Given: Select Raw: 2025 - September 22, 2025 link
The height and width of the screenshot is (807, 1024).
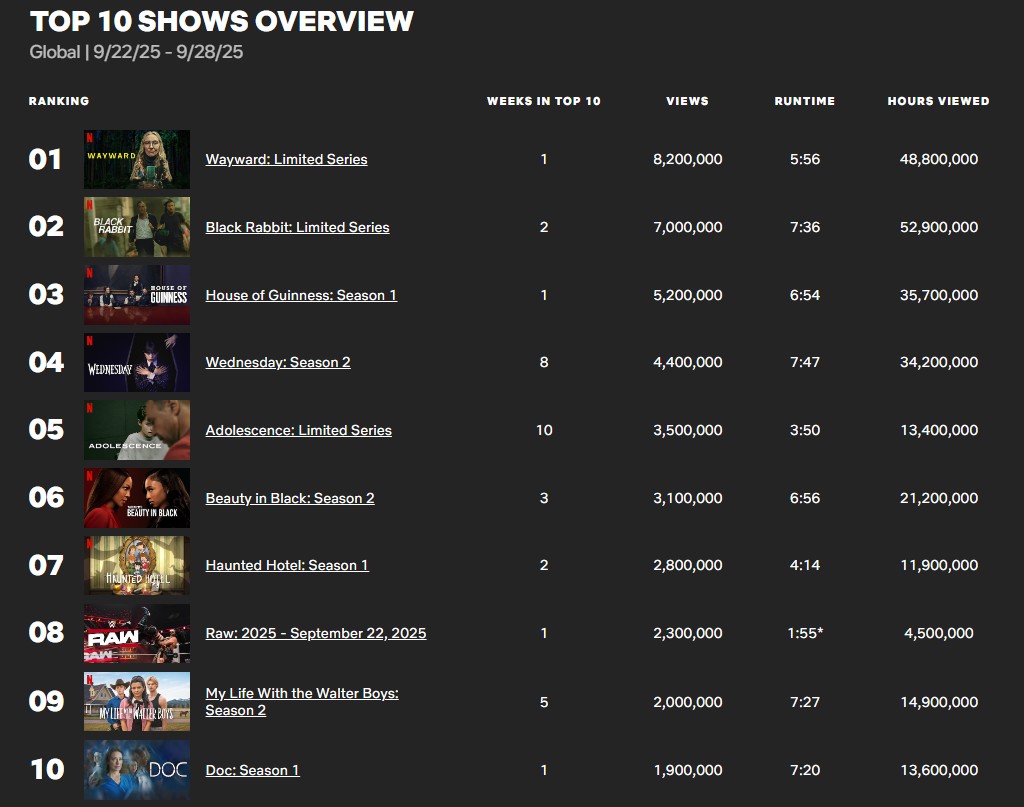Looking at the screenshot, I should [316, 633].
